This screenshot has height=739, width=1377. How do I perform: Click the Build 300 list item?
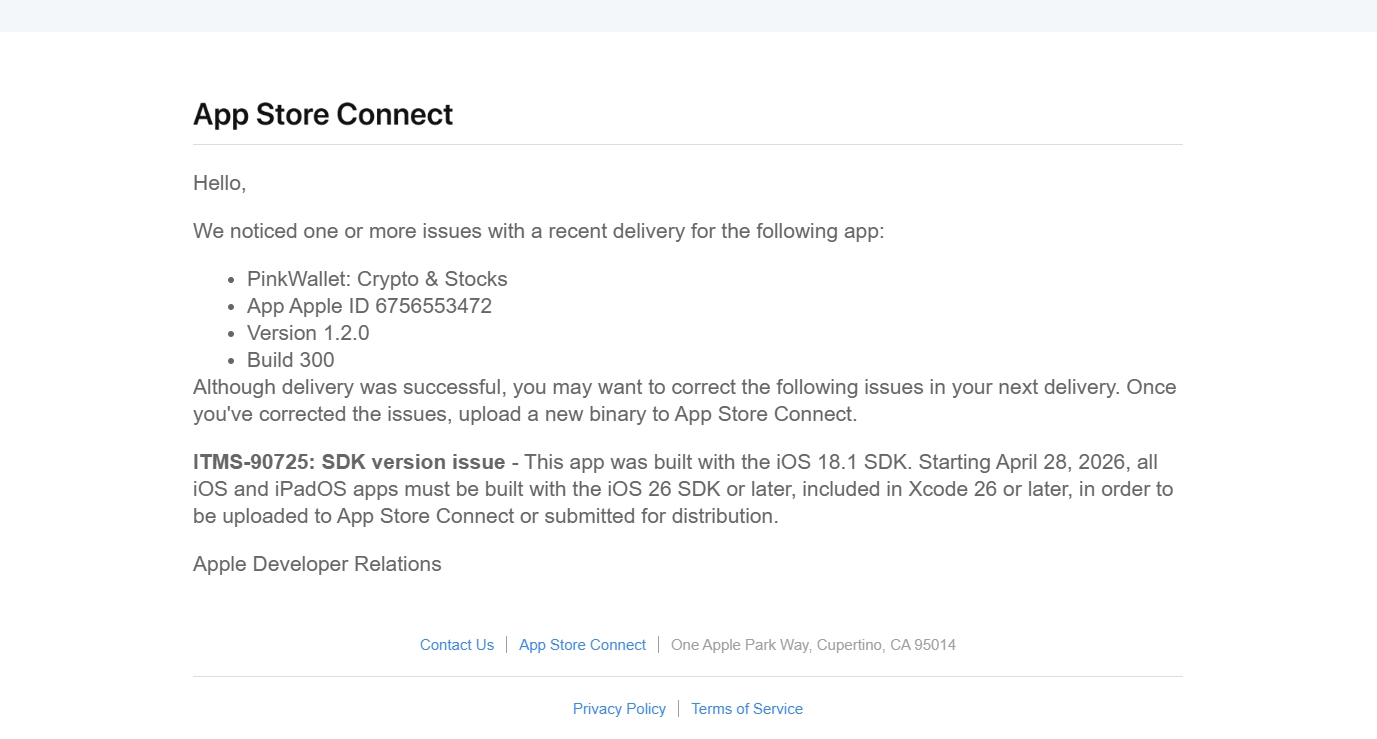pos(290,360)
